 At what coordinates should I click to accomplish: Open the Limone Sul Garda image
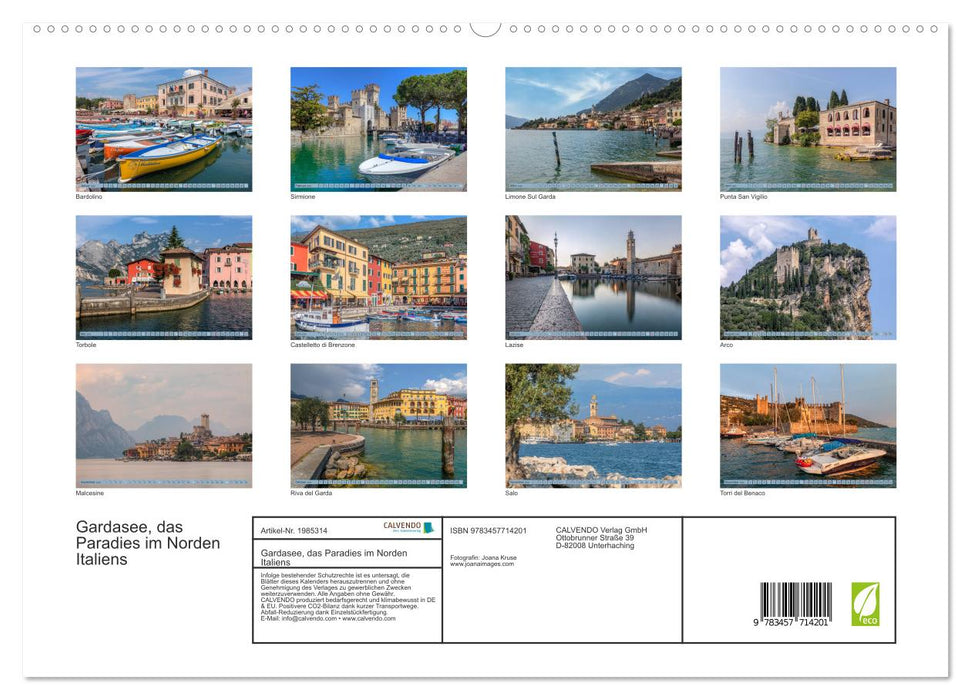592,129
